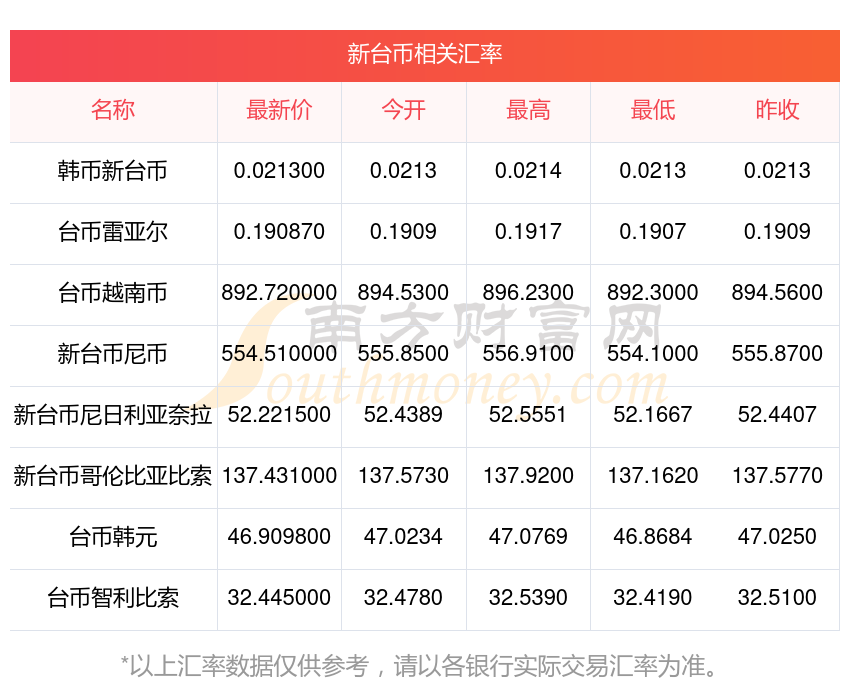850x698 pixels.
Task: Click the disclaimer note below the table
Action: click(418, 666)
